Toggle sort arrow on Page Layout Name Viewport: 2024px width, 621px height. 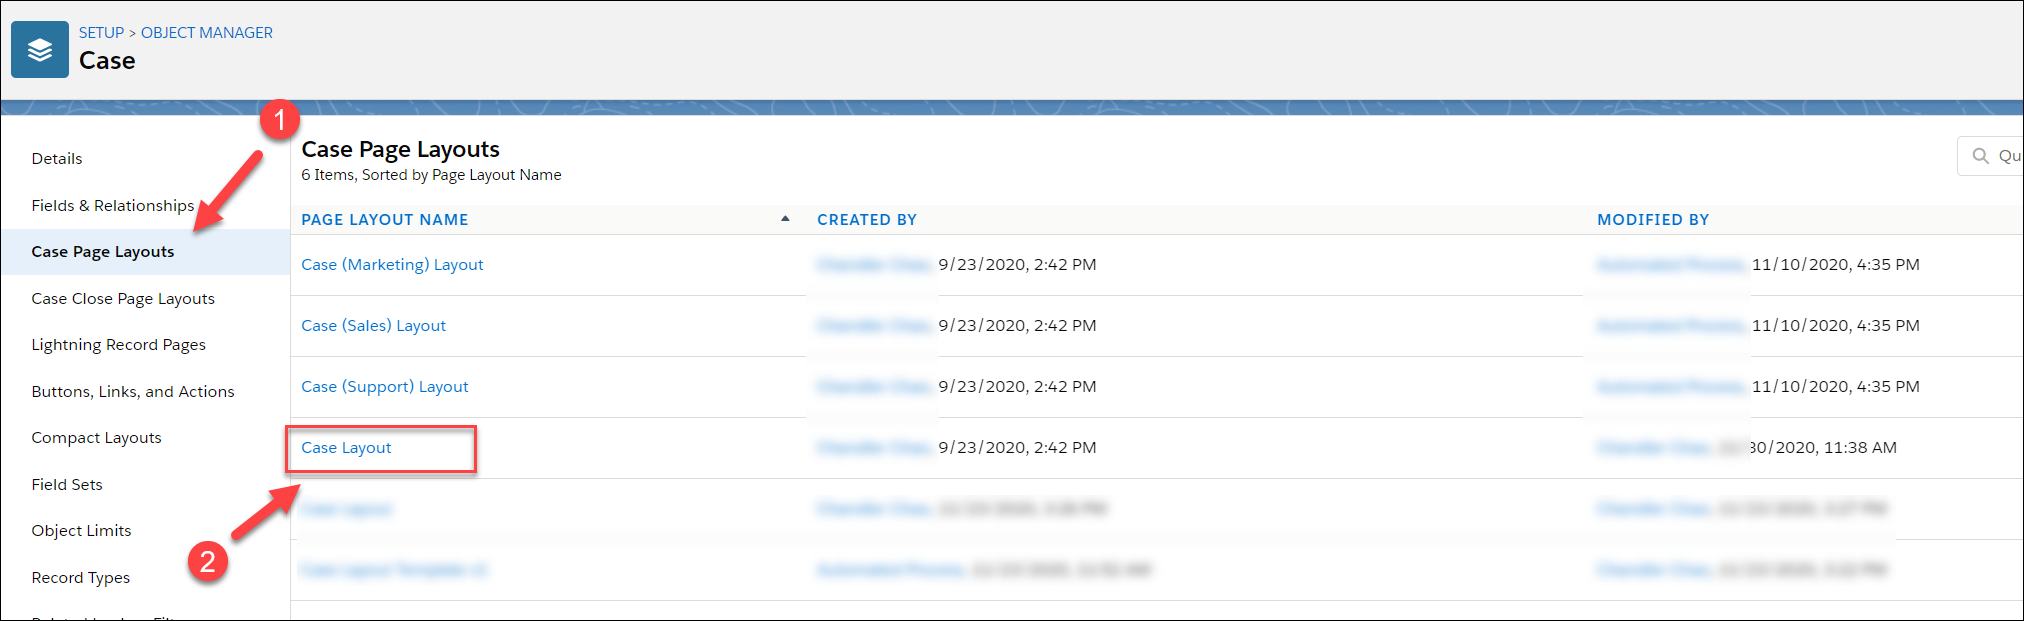pyautogui.click(x=785, y=218)
